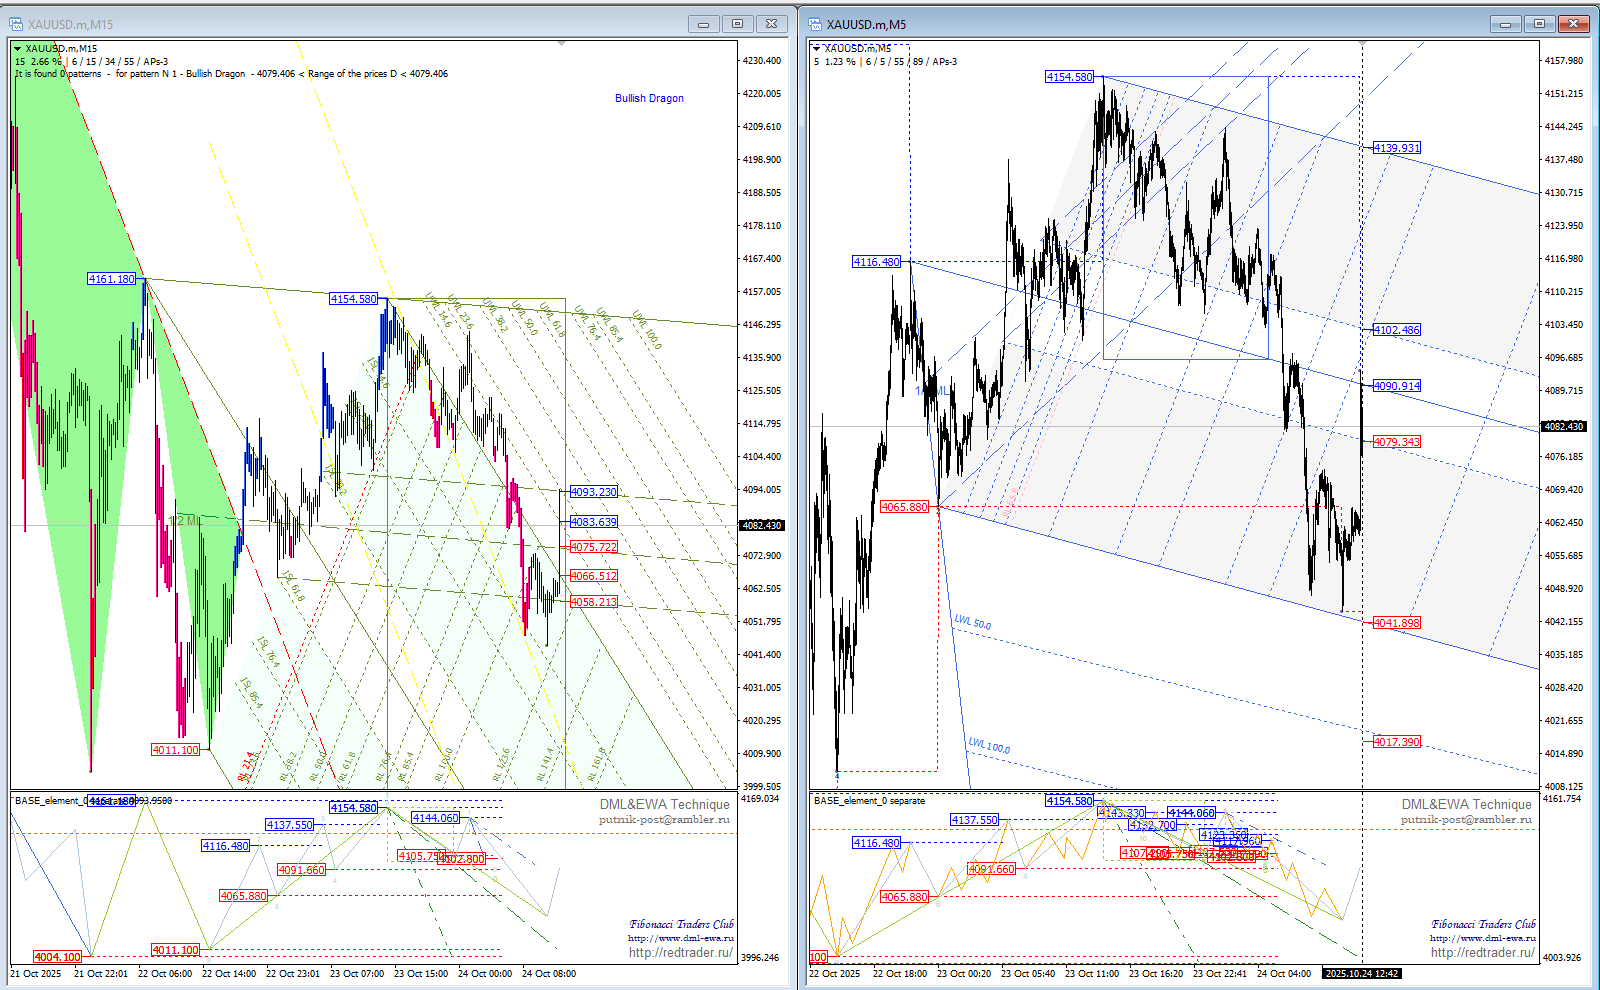This screenshot has width=1600, height=990.
Task: Click the chart shift triangle on M15 chart
Action: click(562, 43)
